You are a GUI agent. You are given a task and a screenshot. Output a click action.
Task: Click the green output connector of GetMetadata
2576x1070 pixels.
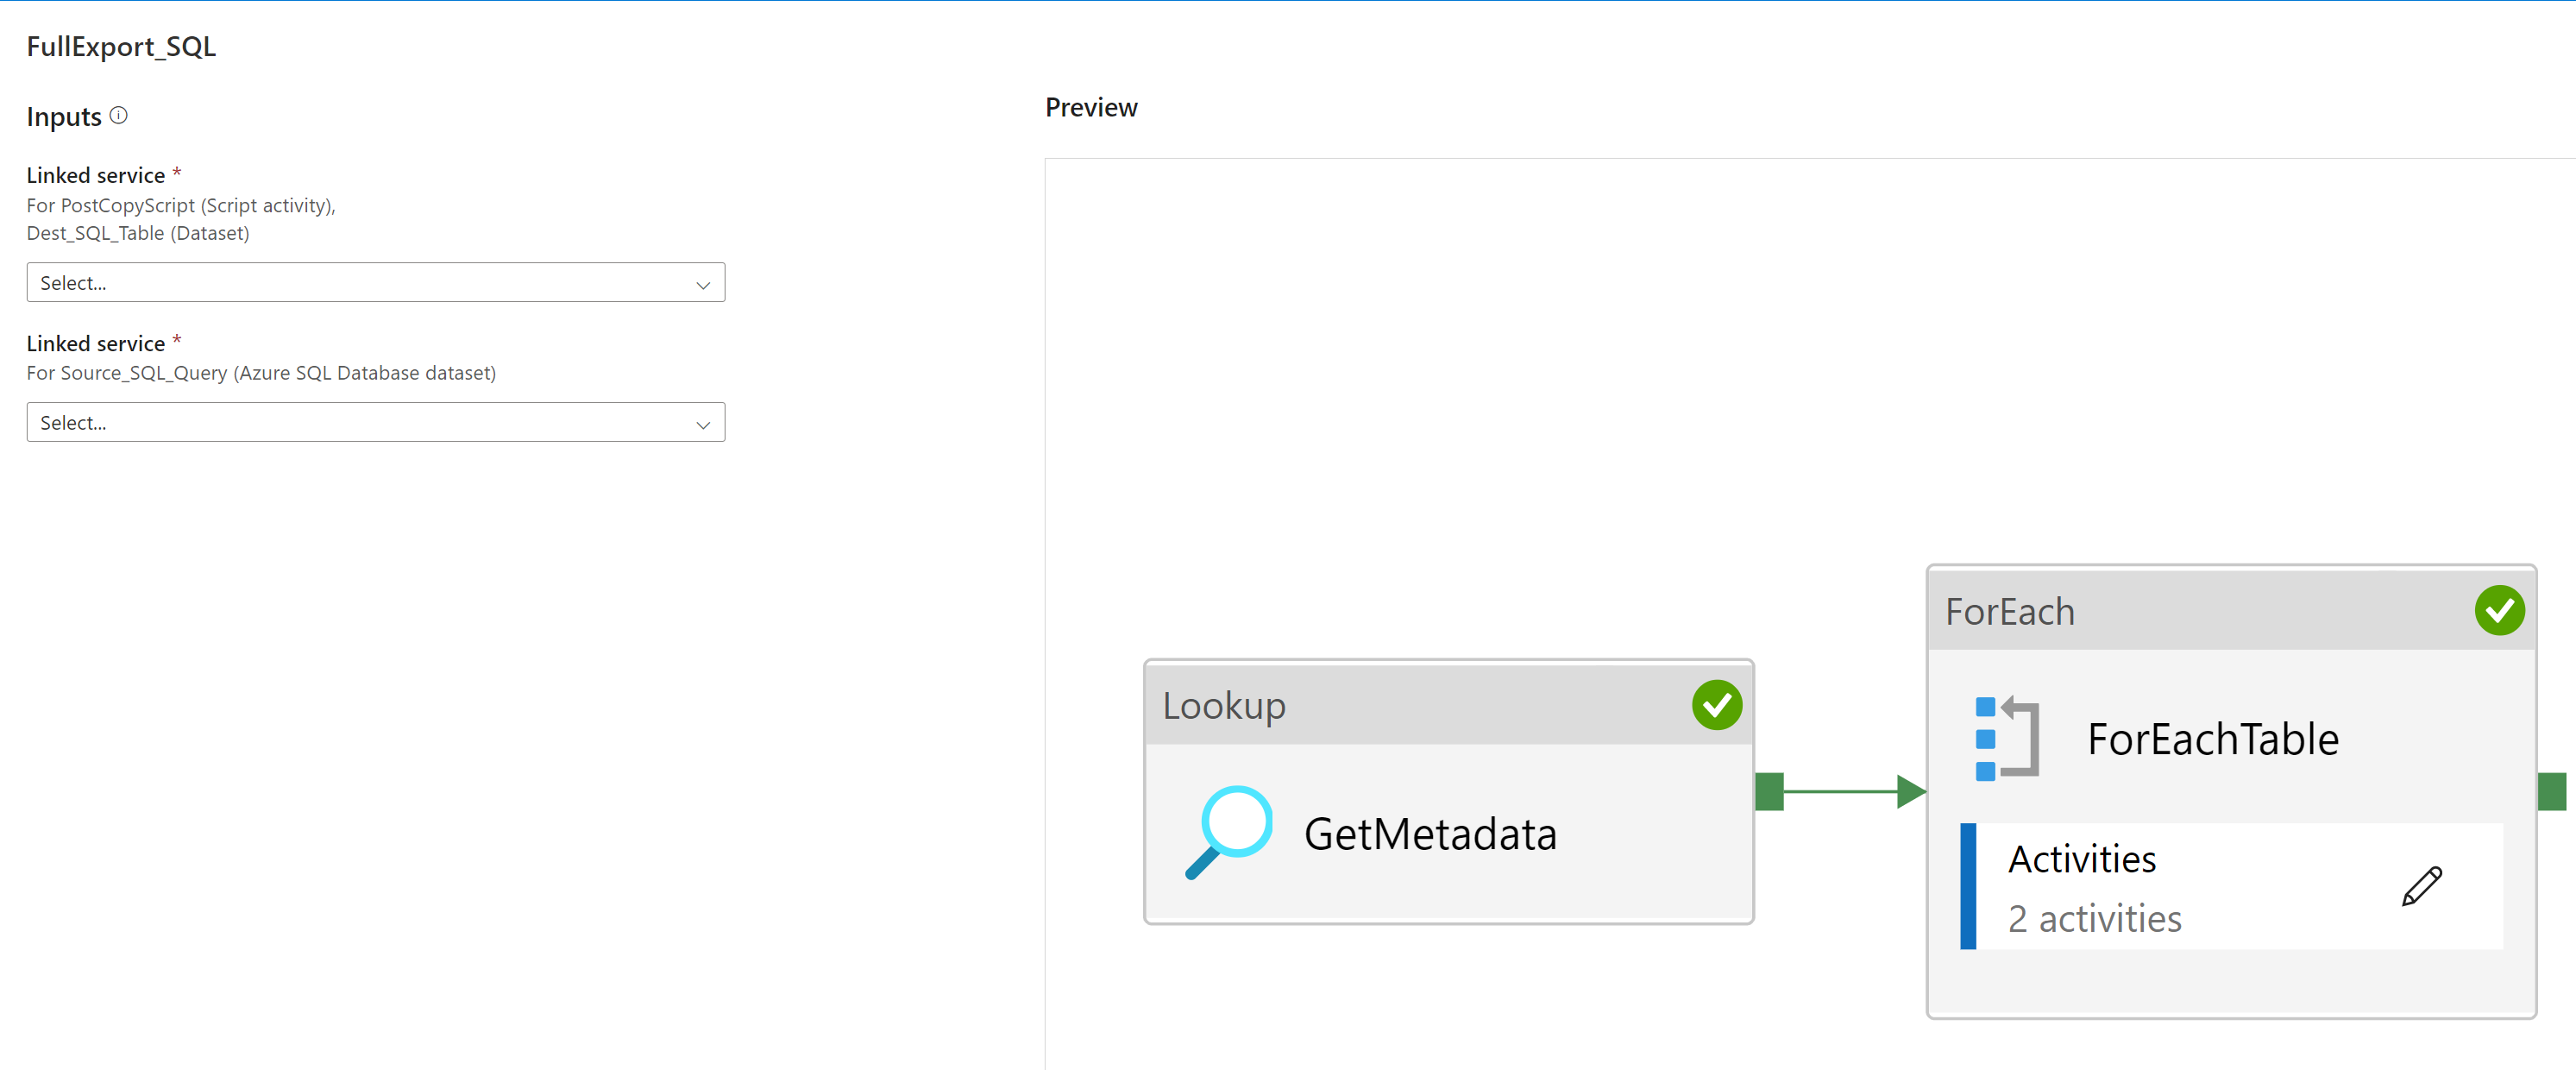tap(1769, 791)
